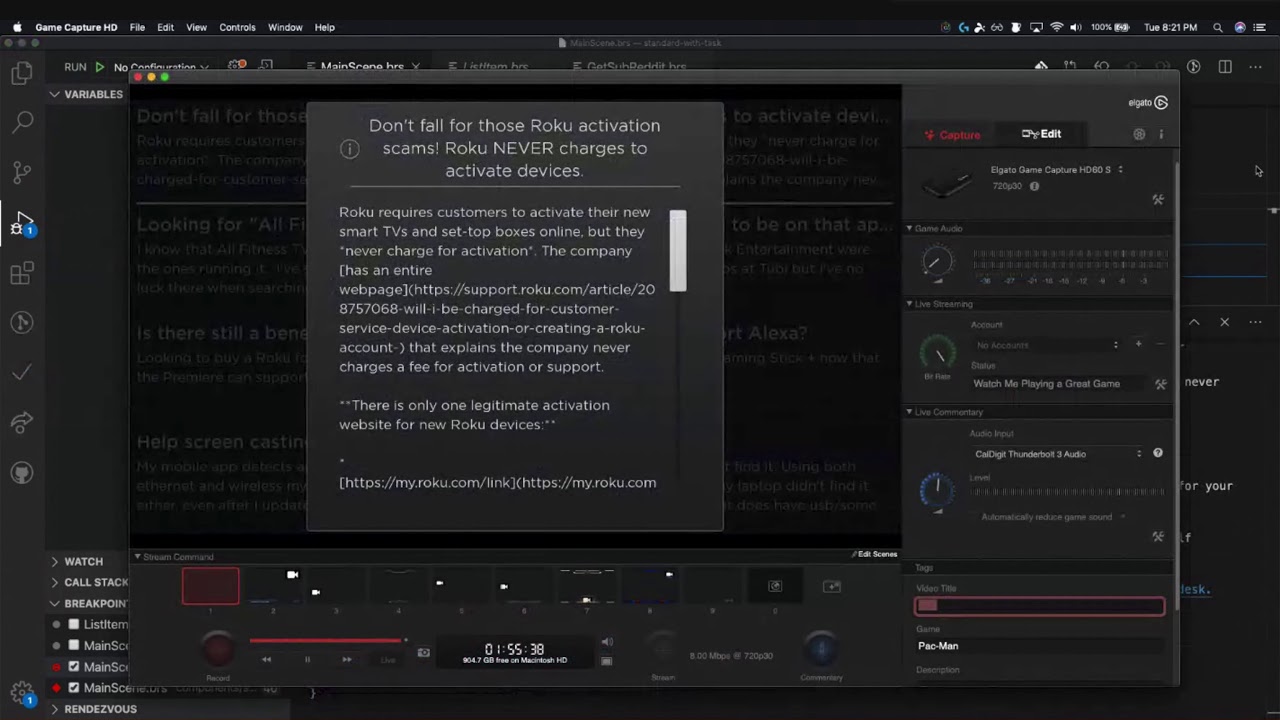The width and height of the screenshot is (1280, 720).
Task: Open the Explorer icon in VS Code activity bar
Action: point(22,73)
